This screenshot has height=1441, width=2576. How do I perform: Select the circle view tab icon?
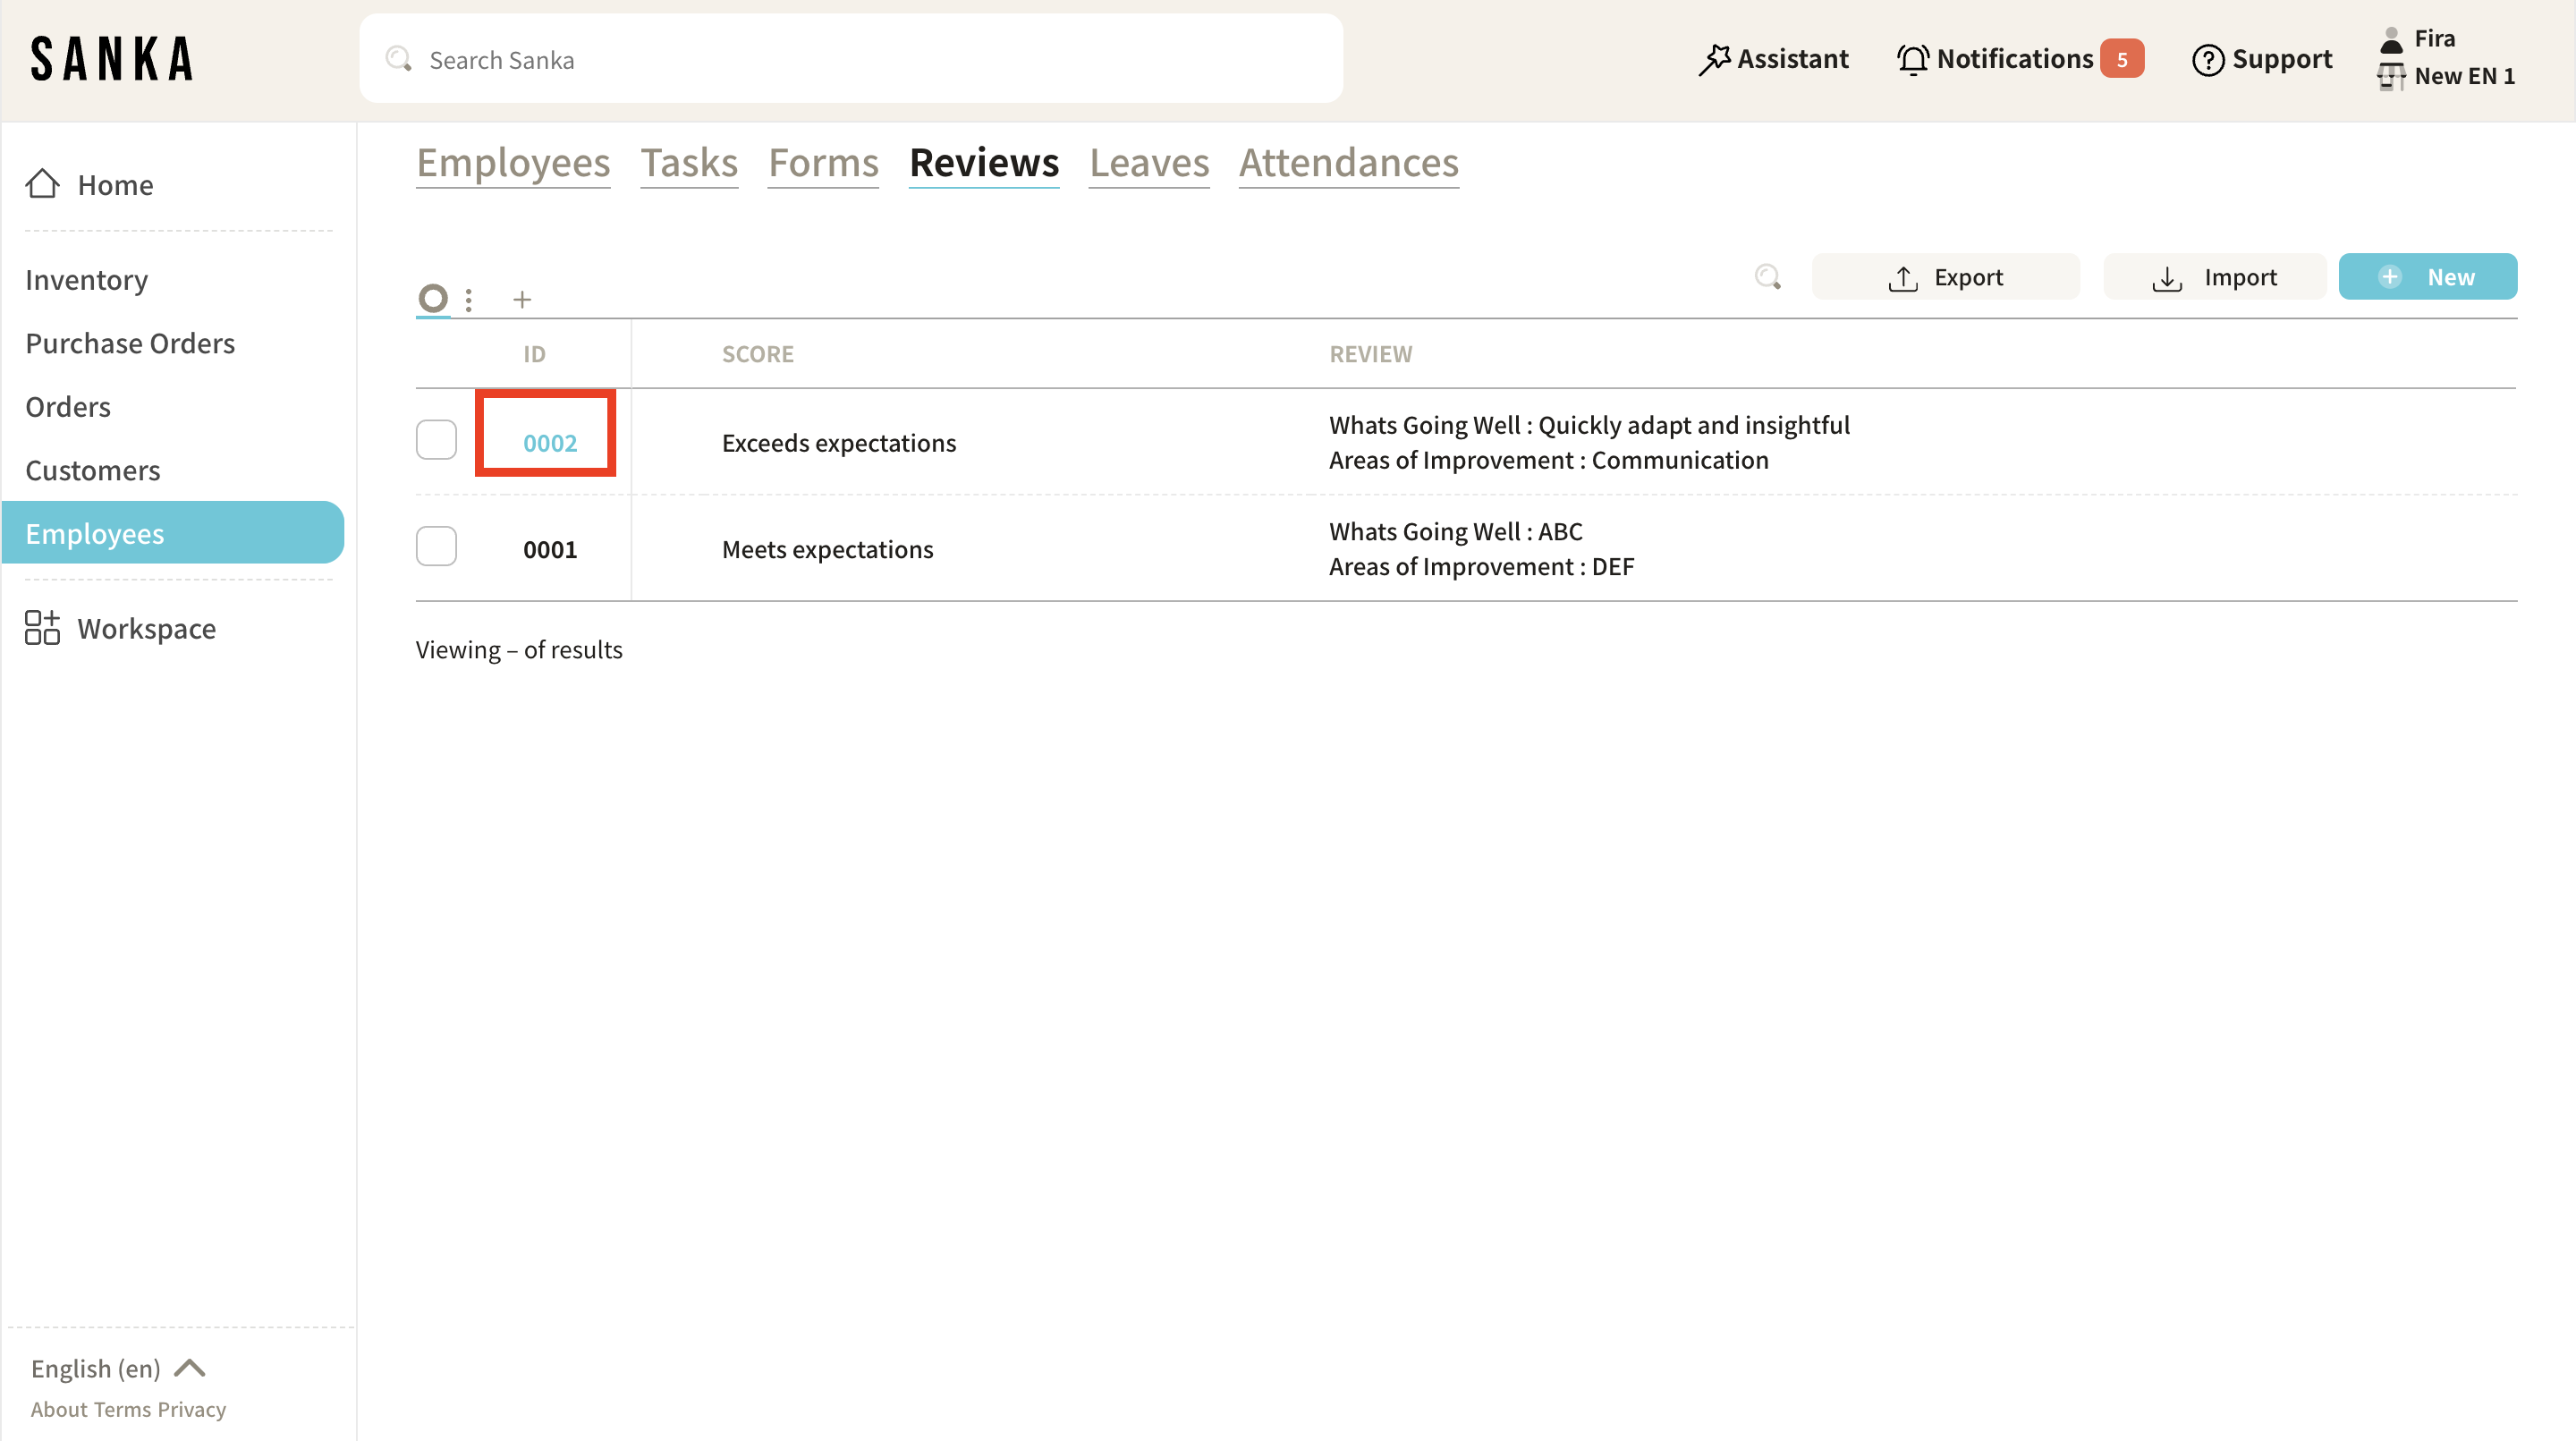[x=433, y=298]
